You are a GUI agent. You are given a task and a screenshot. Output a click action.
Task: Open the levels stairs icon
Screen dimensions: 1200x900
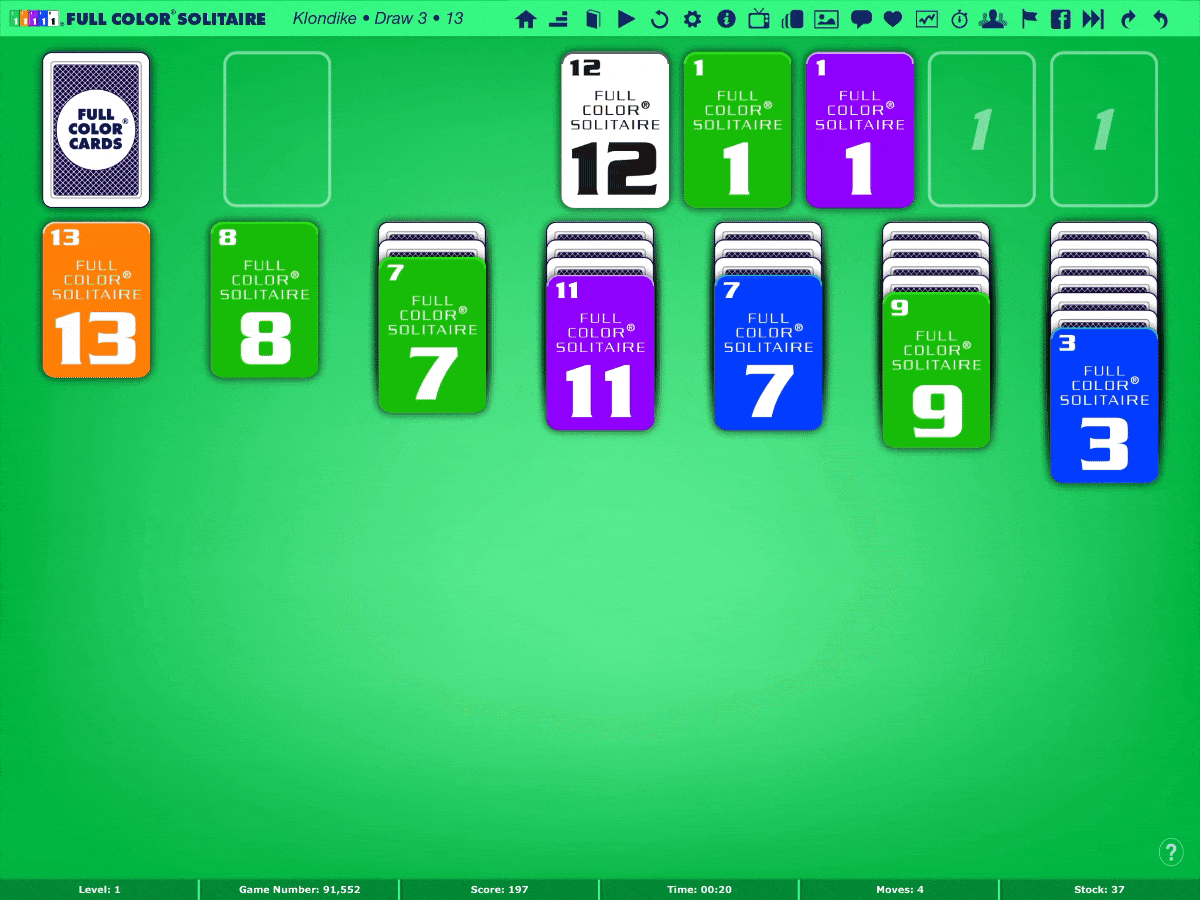tap(559, 18)
